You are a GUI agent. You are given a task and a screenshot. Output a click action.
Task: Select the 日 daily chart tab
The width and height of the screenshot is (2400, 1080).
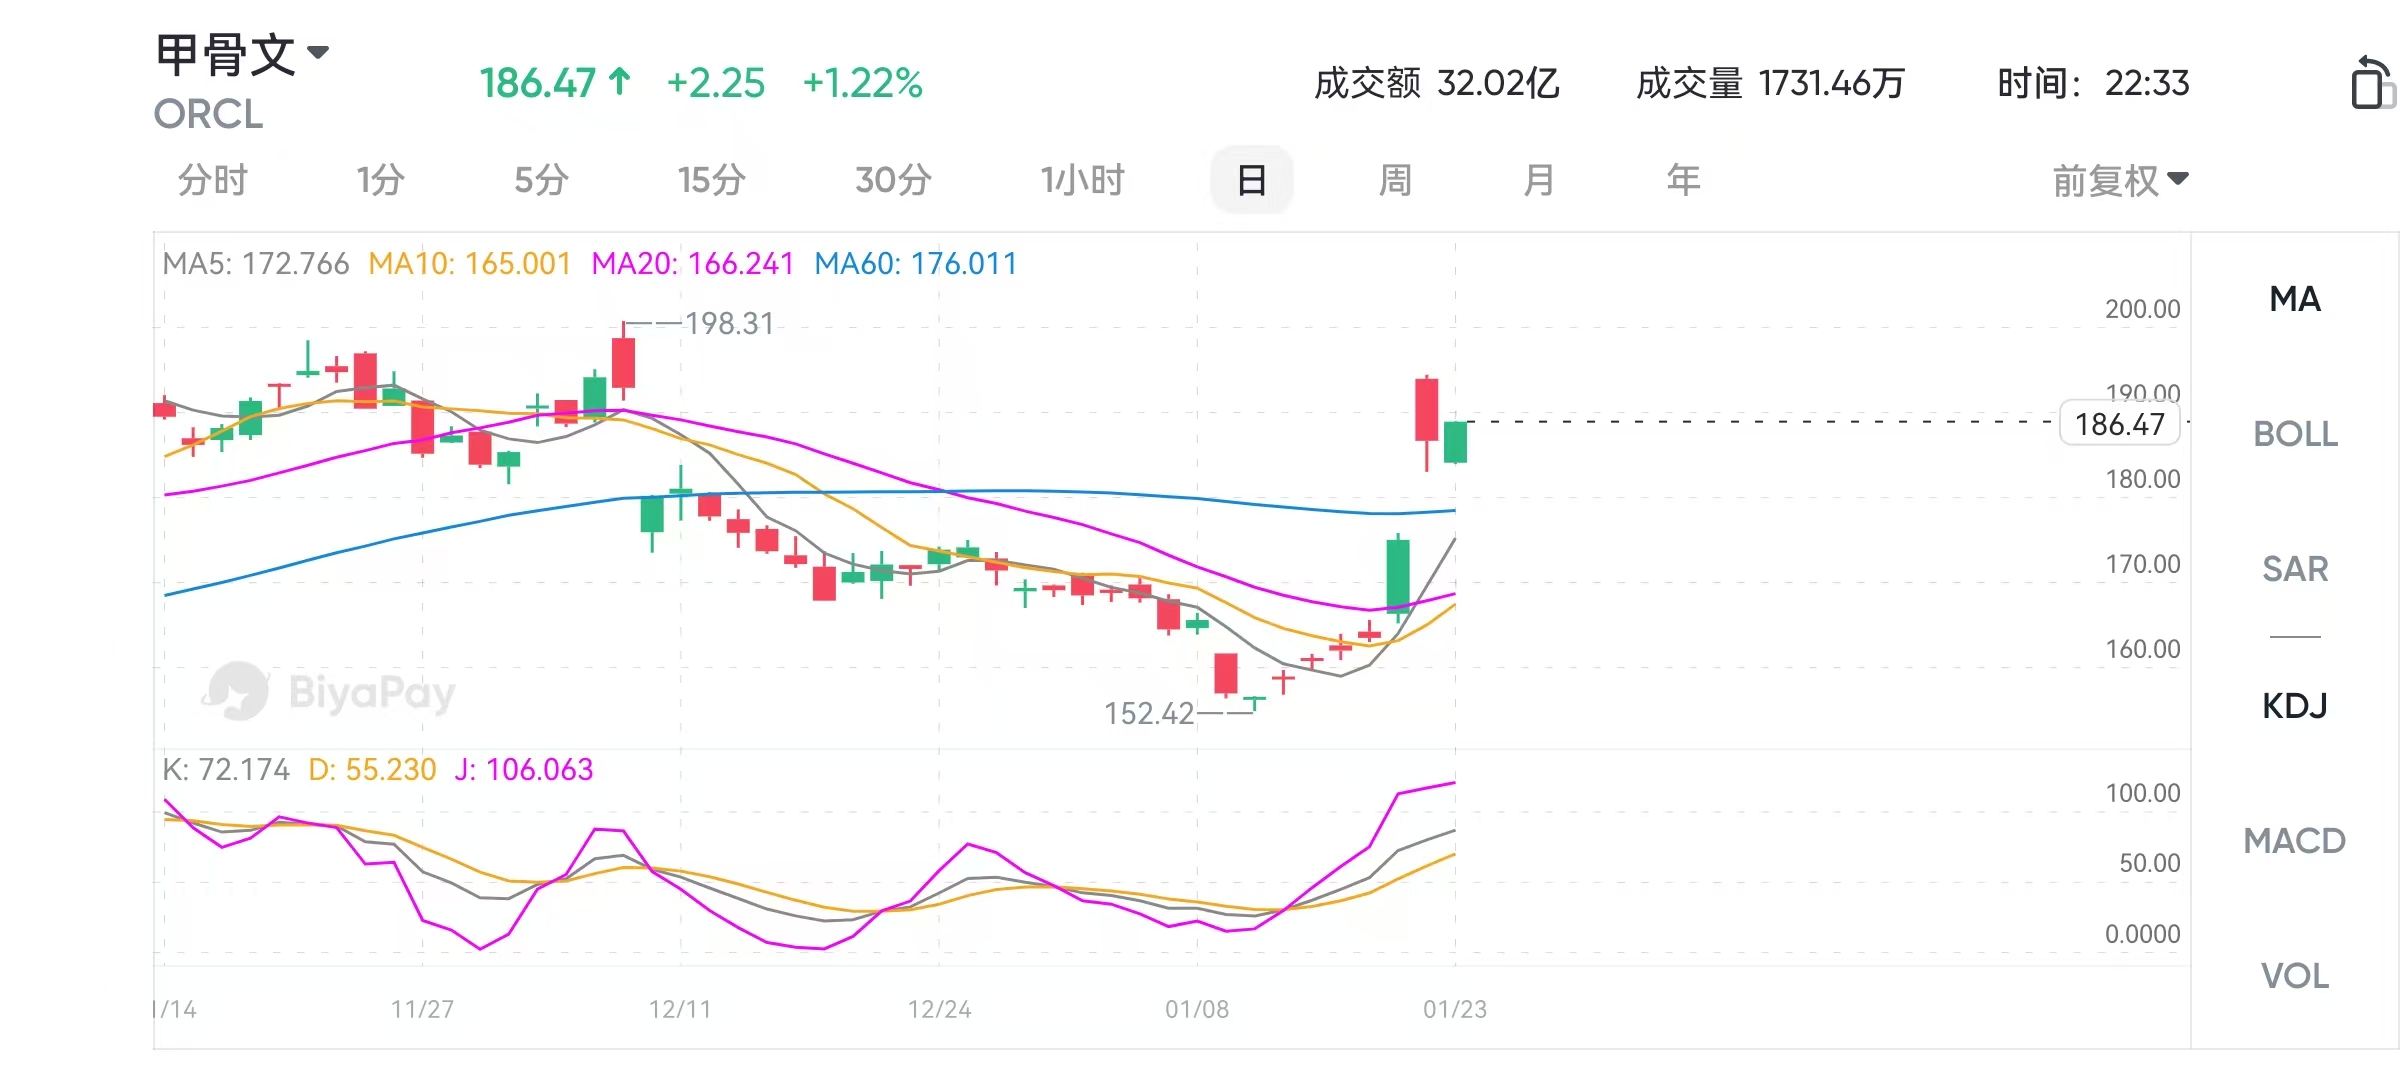[1251, 181]
